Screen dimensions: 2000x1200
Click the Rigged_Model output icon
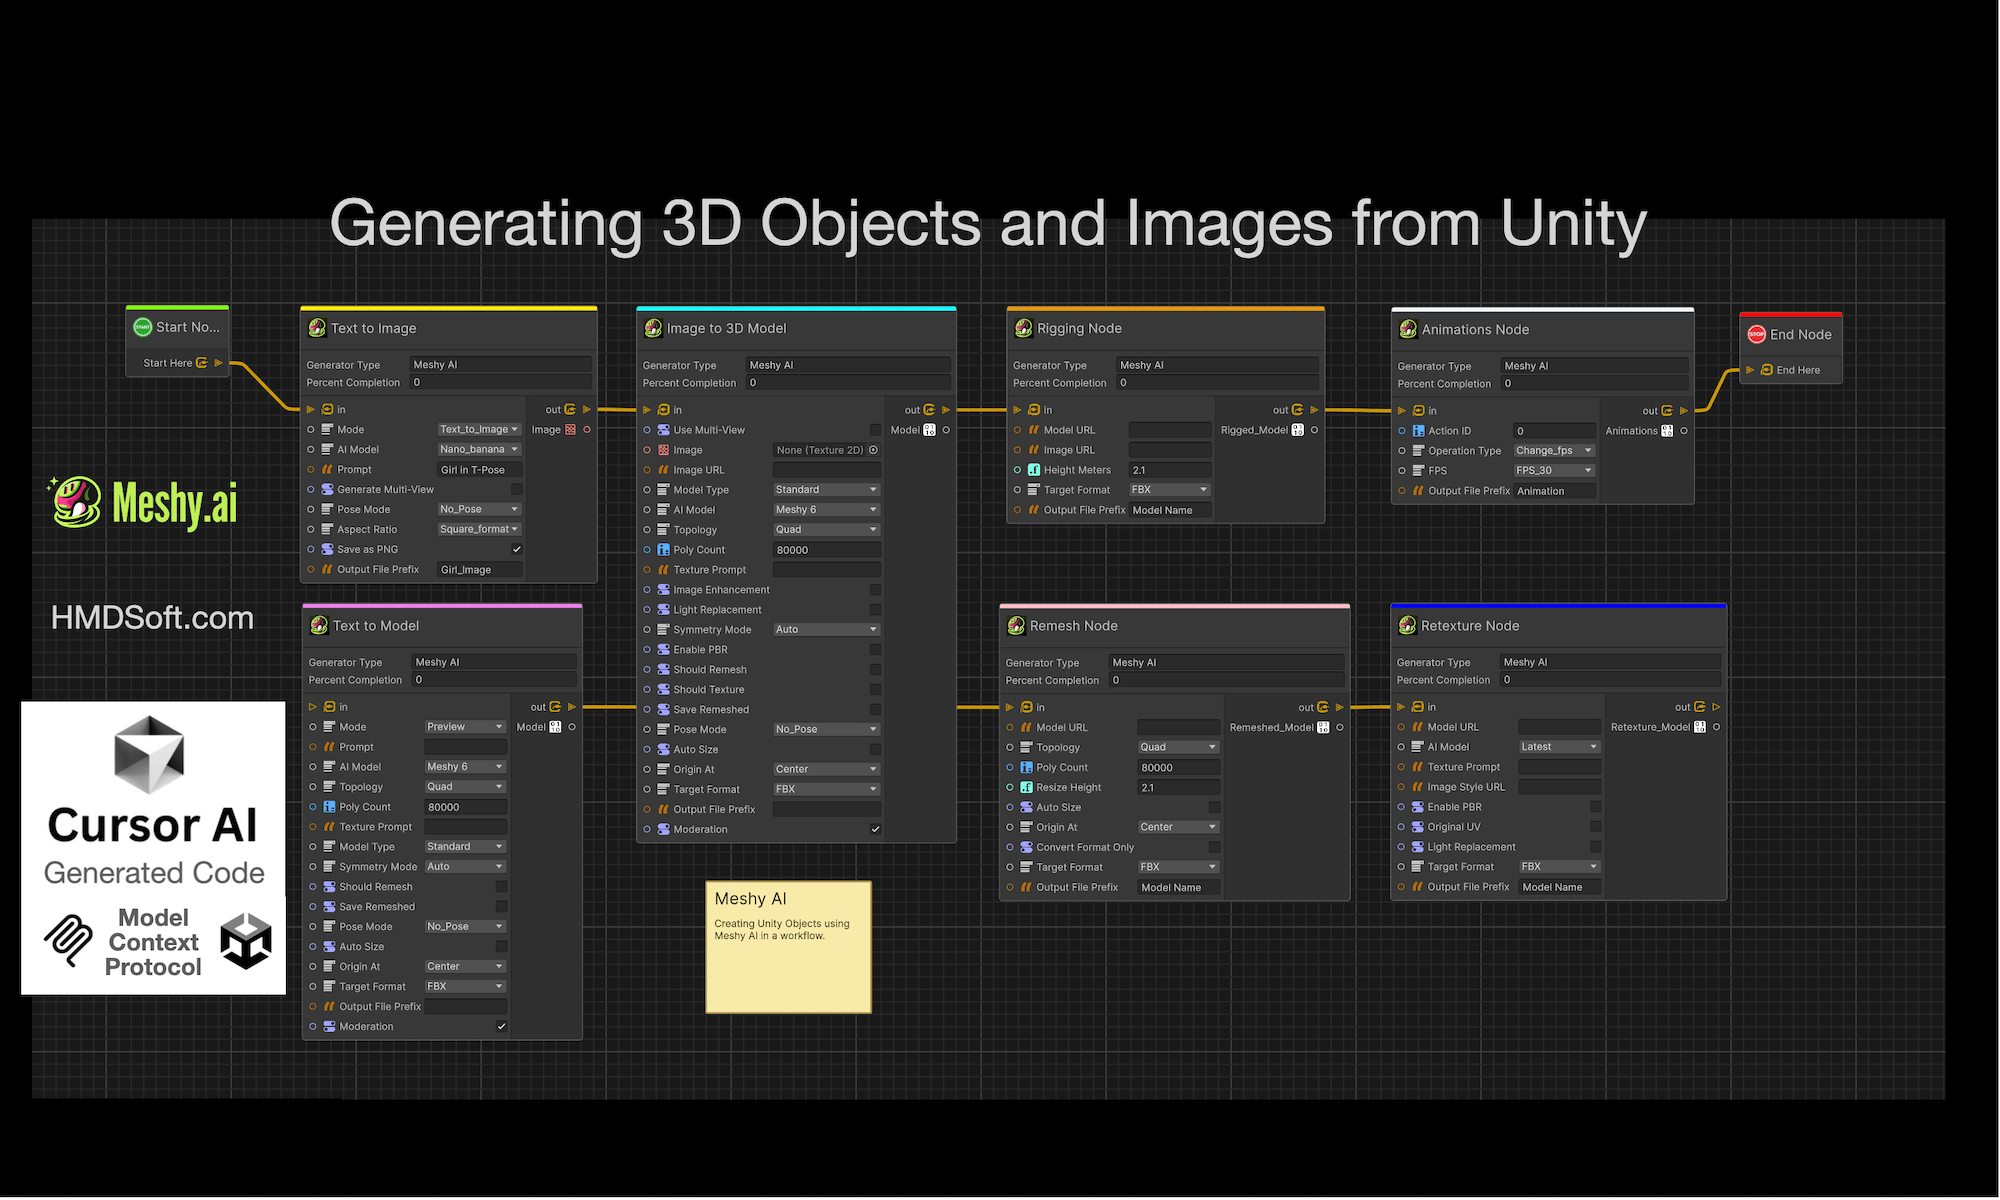[x=1298, y=430]
